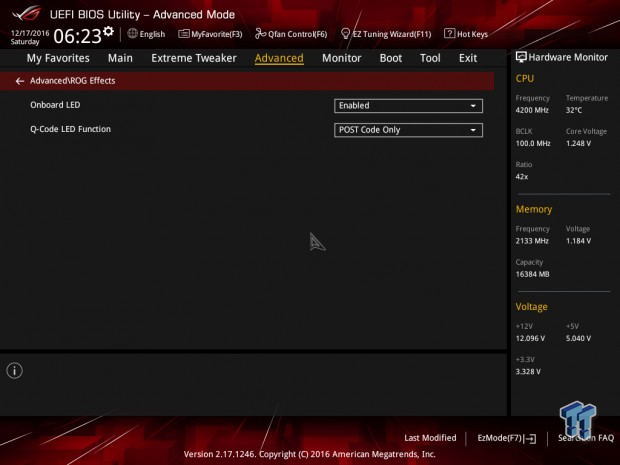Click the info circle icon
620x465 pixels.
tap(15, 371)
